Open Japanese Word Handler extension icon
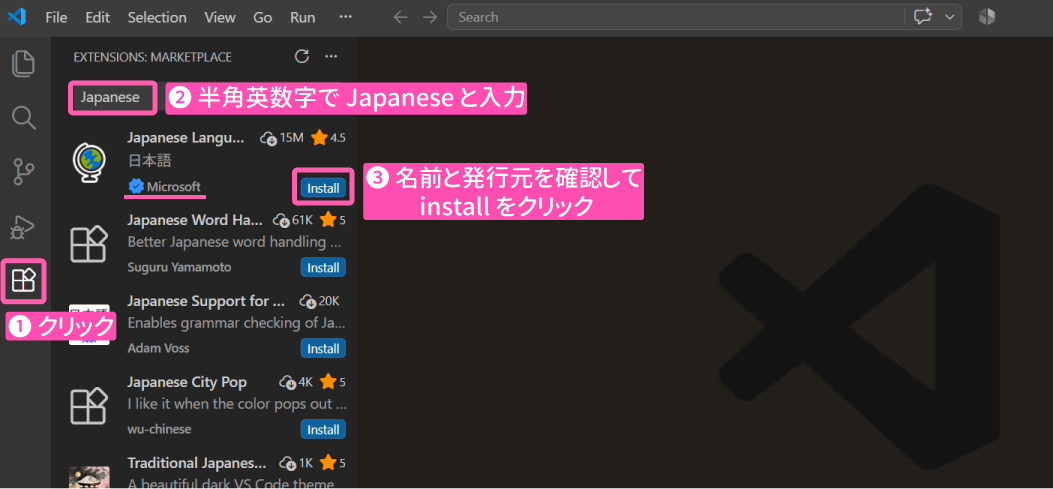This screenshot has width=1053, height=489. coord(90,244)
